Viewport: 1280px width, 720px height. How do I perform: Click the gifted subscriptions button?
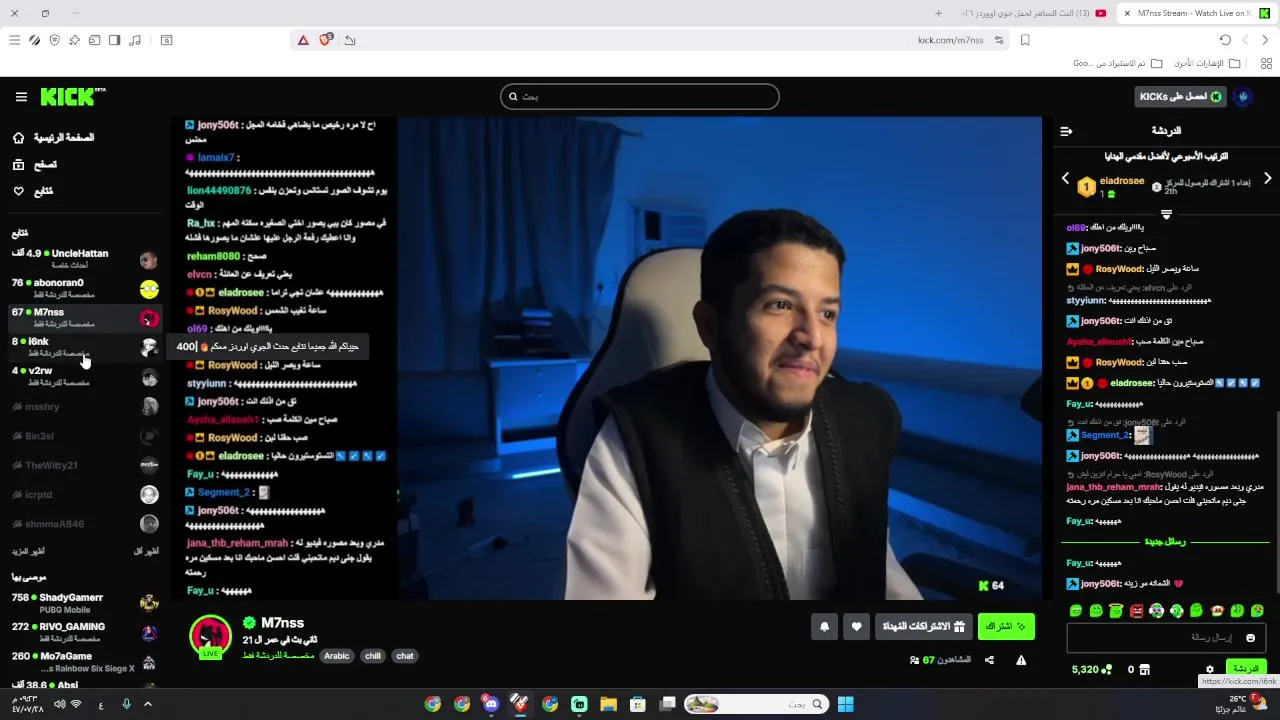click(x=923, y=626)
